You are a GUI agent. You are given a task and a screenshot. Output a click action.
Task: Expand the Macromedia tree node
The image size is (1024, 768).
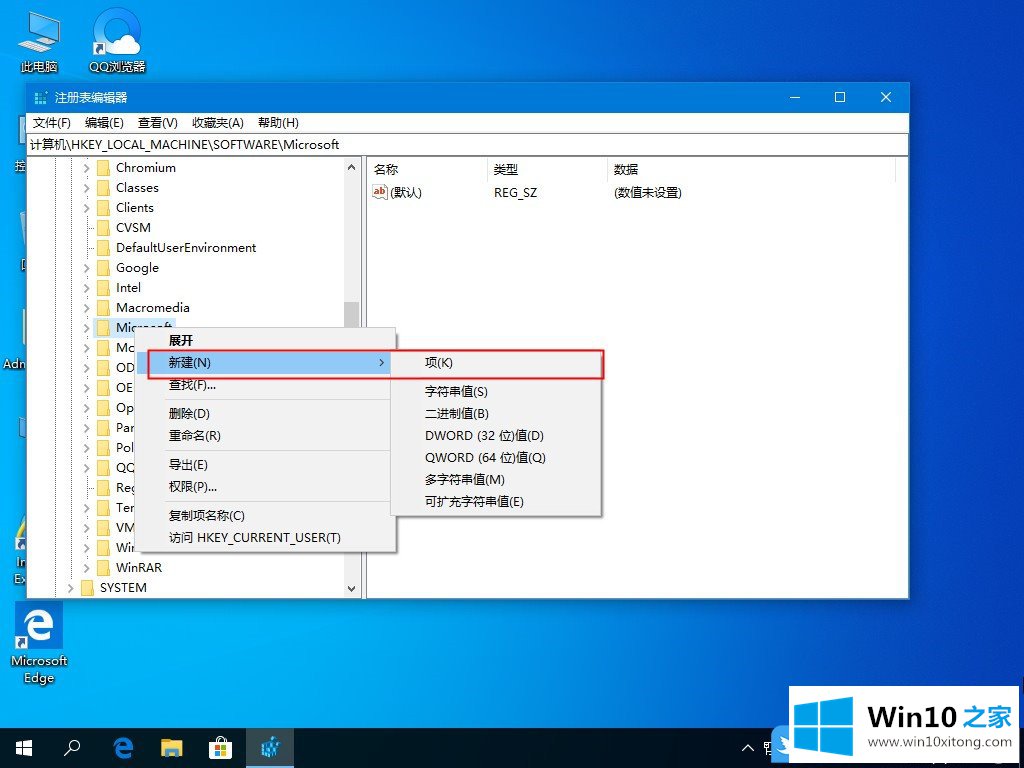(x=86, y=308)
